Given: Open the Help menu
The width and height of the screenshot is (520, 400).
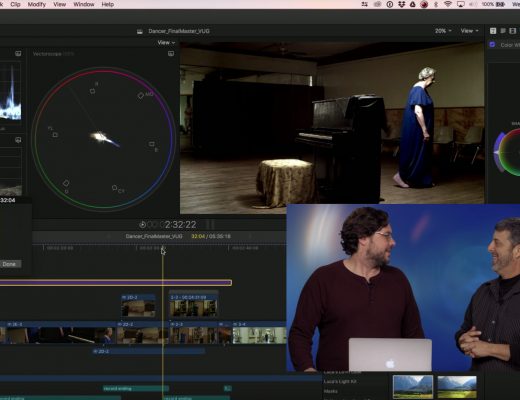Looking at the screenshot, I should click(x=107, y=4).
